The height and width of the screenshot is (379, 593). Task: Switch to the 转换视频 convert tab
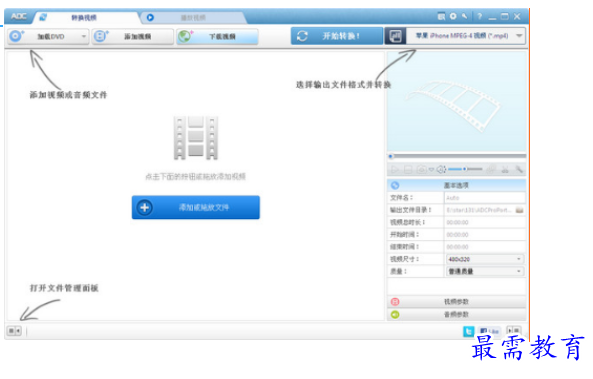pyautogui.click(x=84, y=17)
